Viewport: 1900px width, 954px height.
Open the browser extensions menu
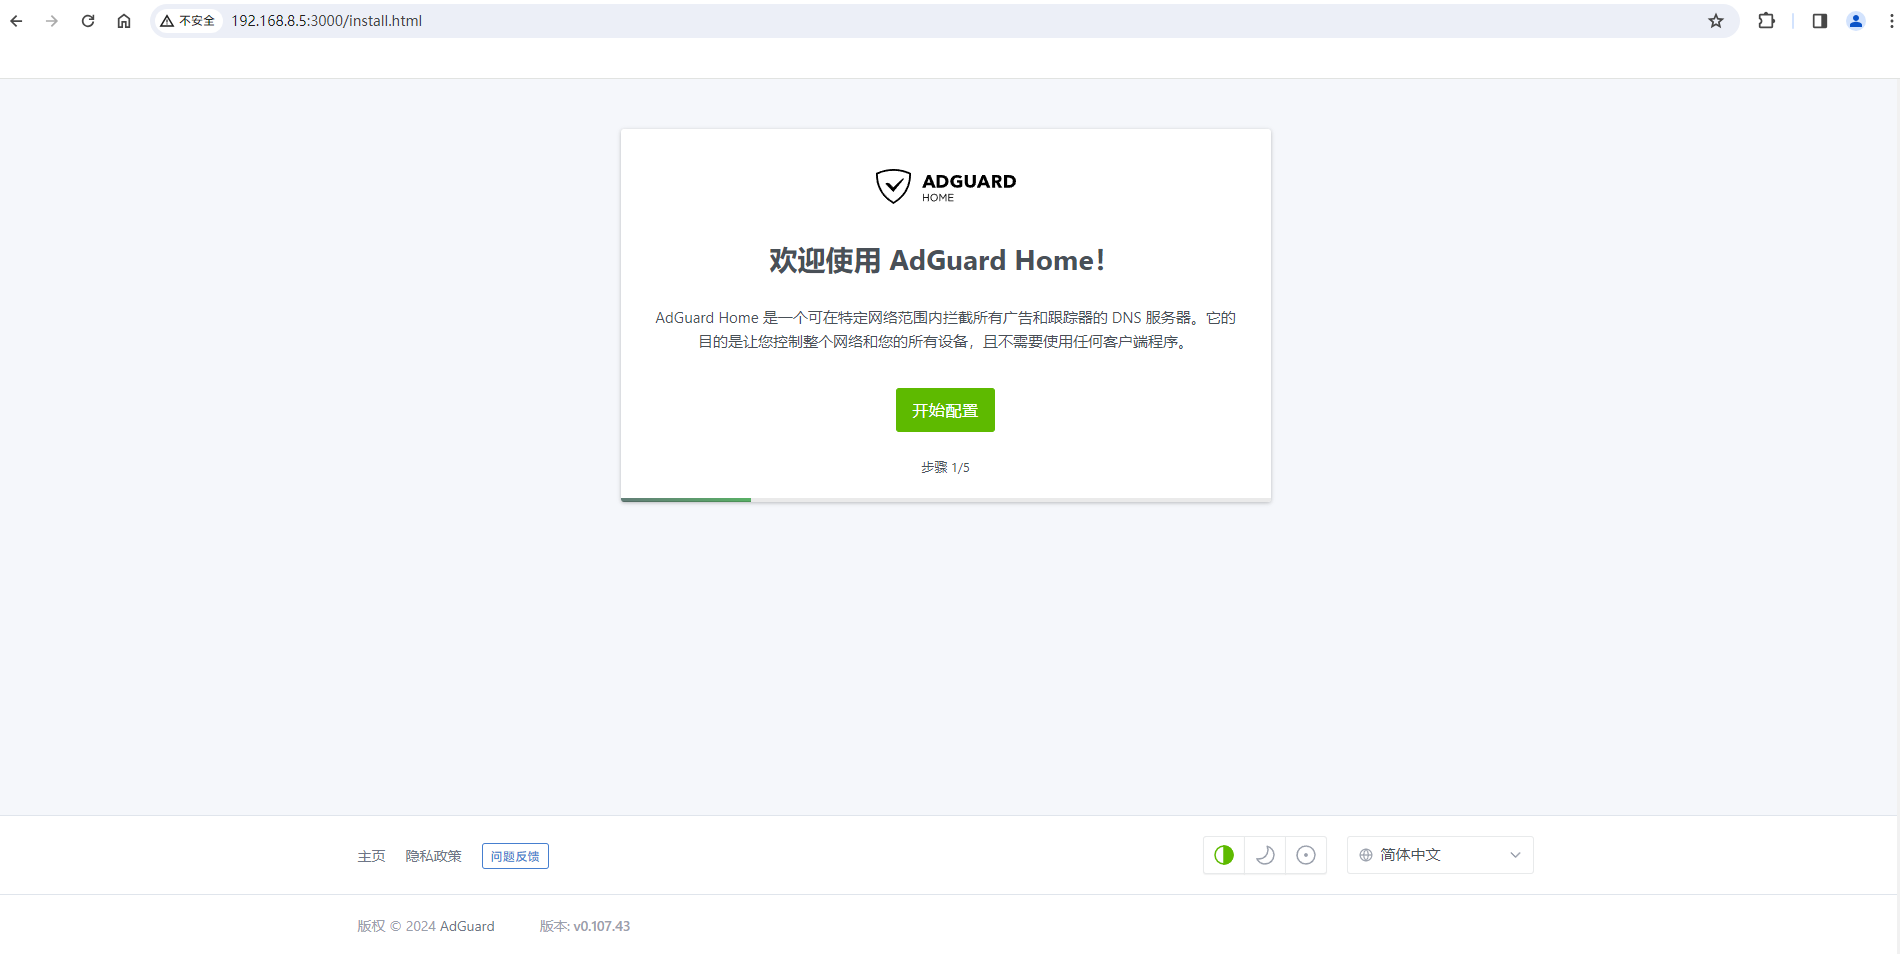click(x=1766, y=21)
